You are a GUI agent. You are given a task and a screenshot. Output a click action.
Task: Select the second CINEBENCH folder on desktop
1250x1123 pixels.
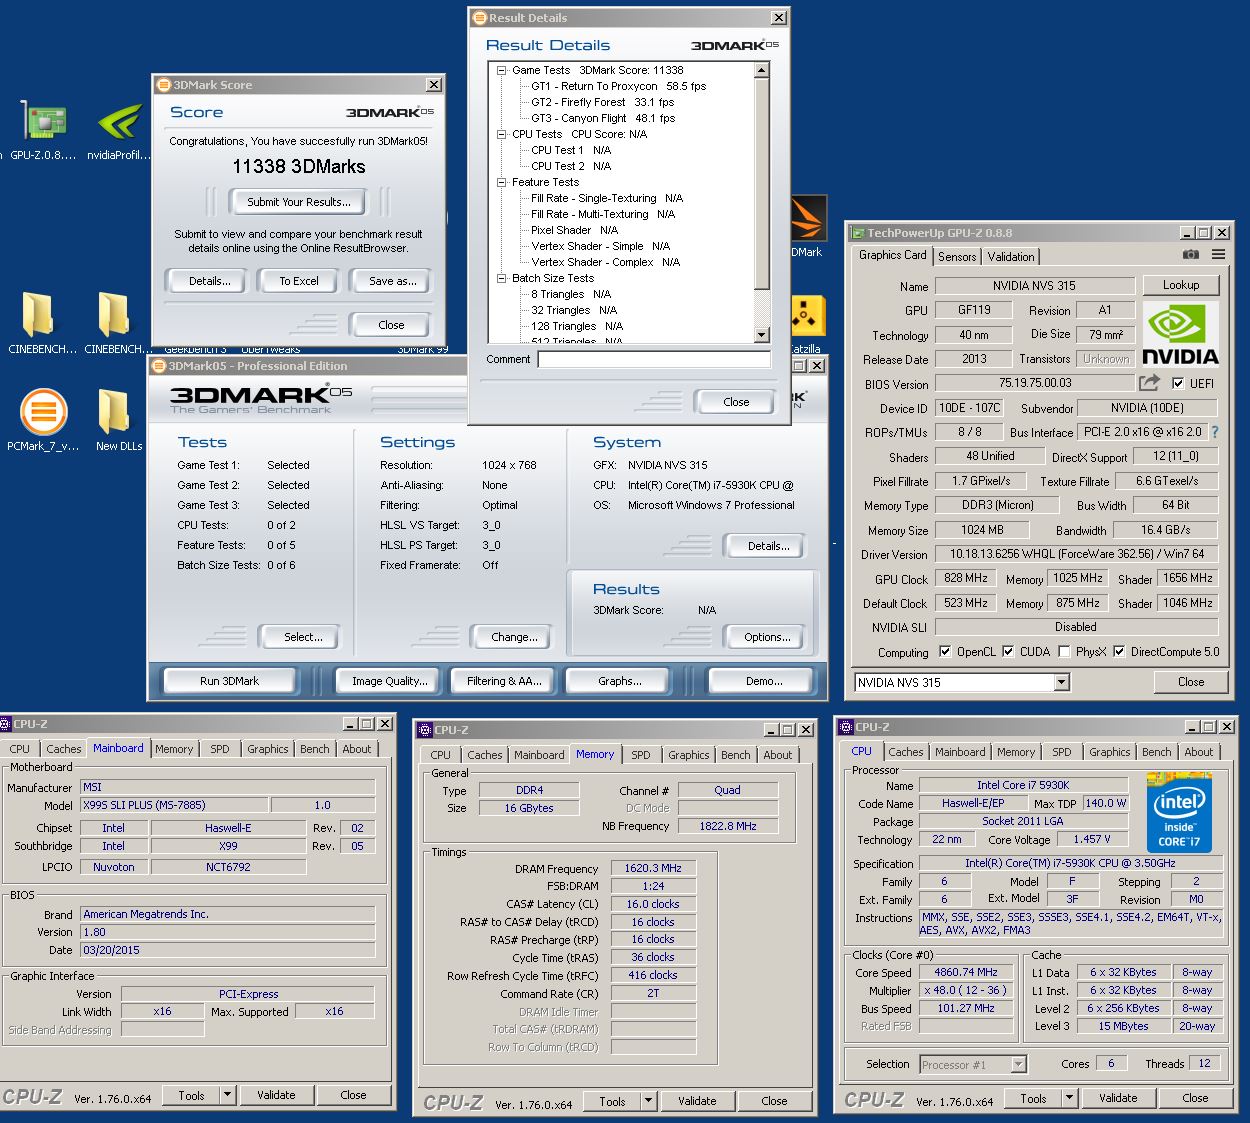point(113,315)
